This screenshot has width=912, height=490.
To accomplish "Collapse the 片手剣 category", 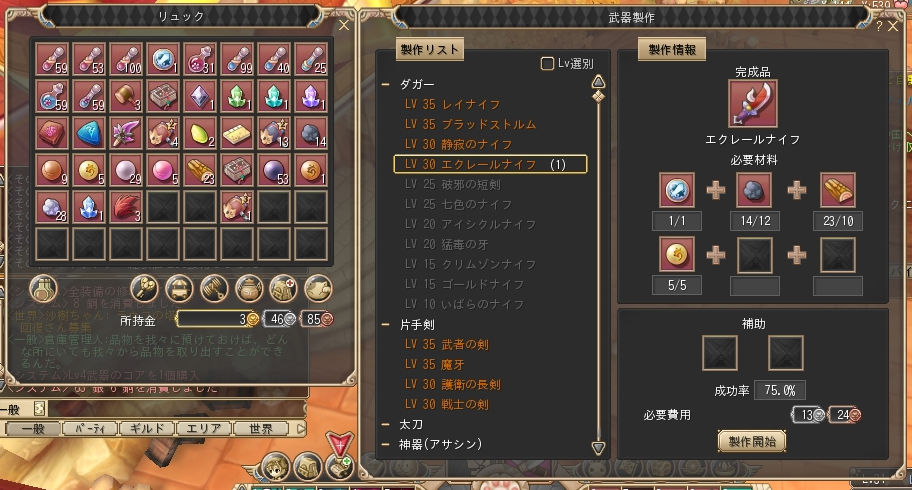I will click(386, 325).
